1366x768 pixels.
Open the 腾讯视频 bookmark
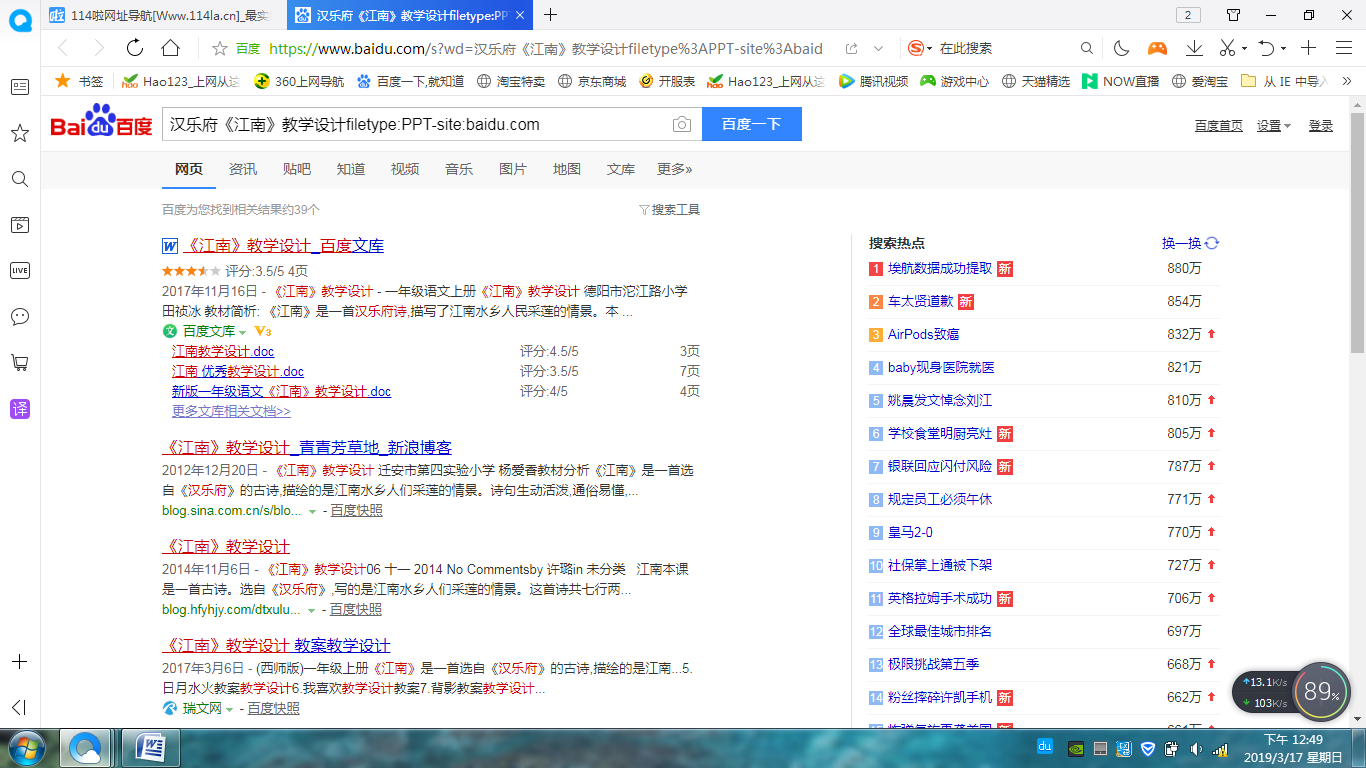click(874, 81)
